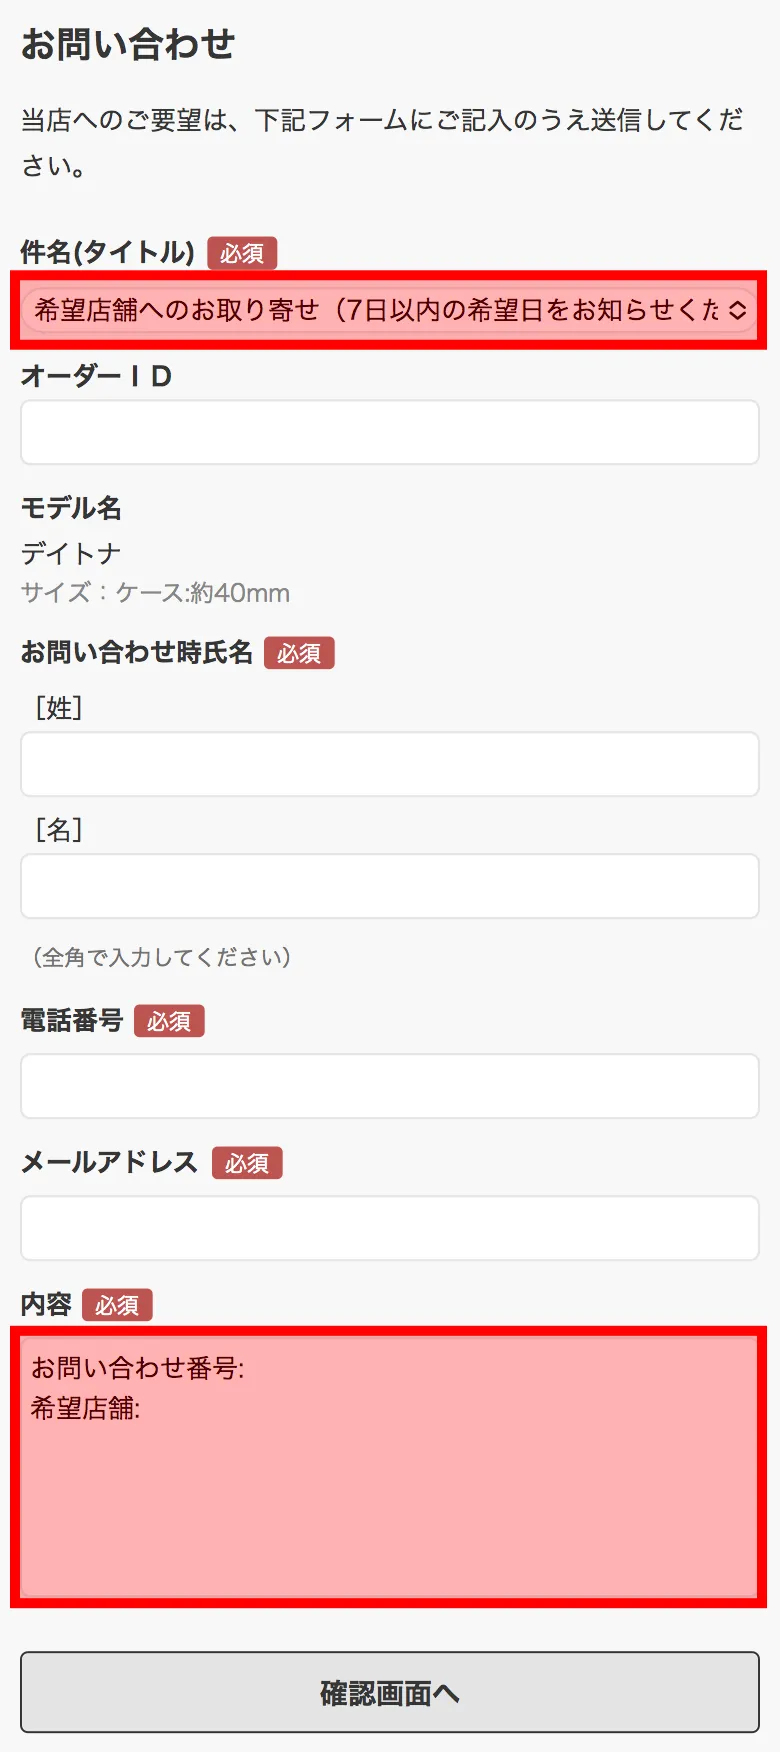Click the メールアドレス label text
The width and height of the screenshot is (780, 1752).
[110, 1162]
